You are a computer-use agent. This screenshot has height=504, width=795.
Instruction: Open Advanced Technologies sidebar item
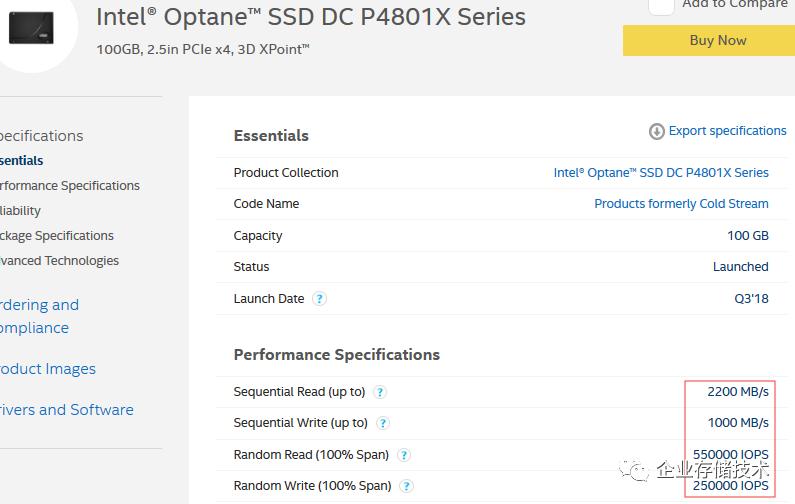[x=58, y=260]
